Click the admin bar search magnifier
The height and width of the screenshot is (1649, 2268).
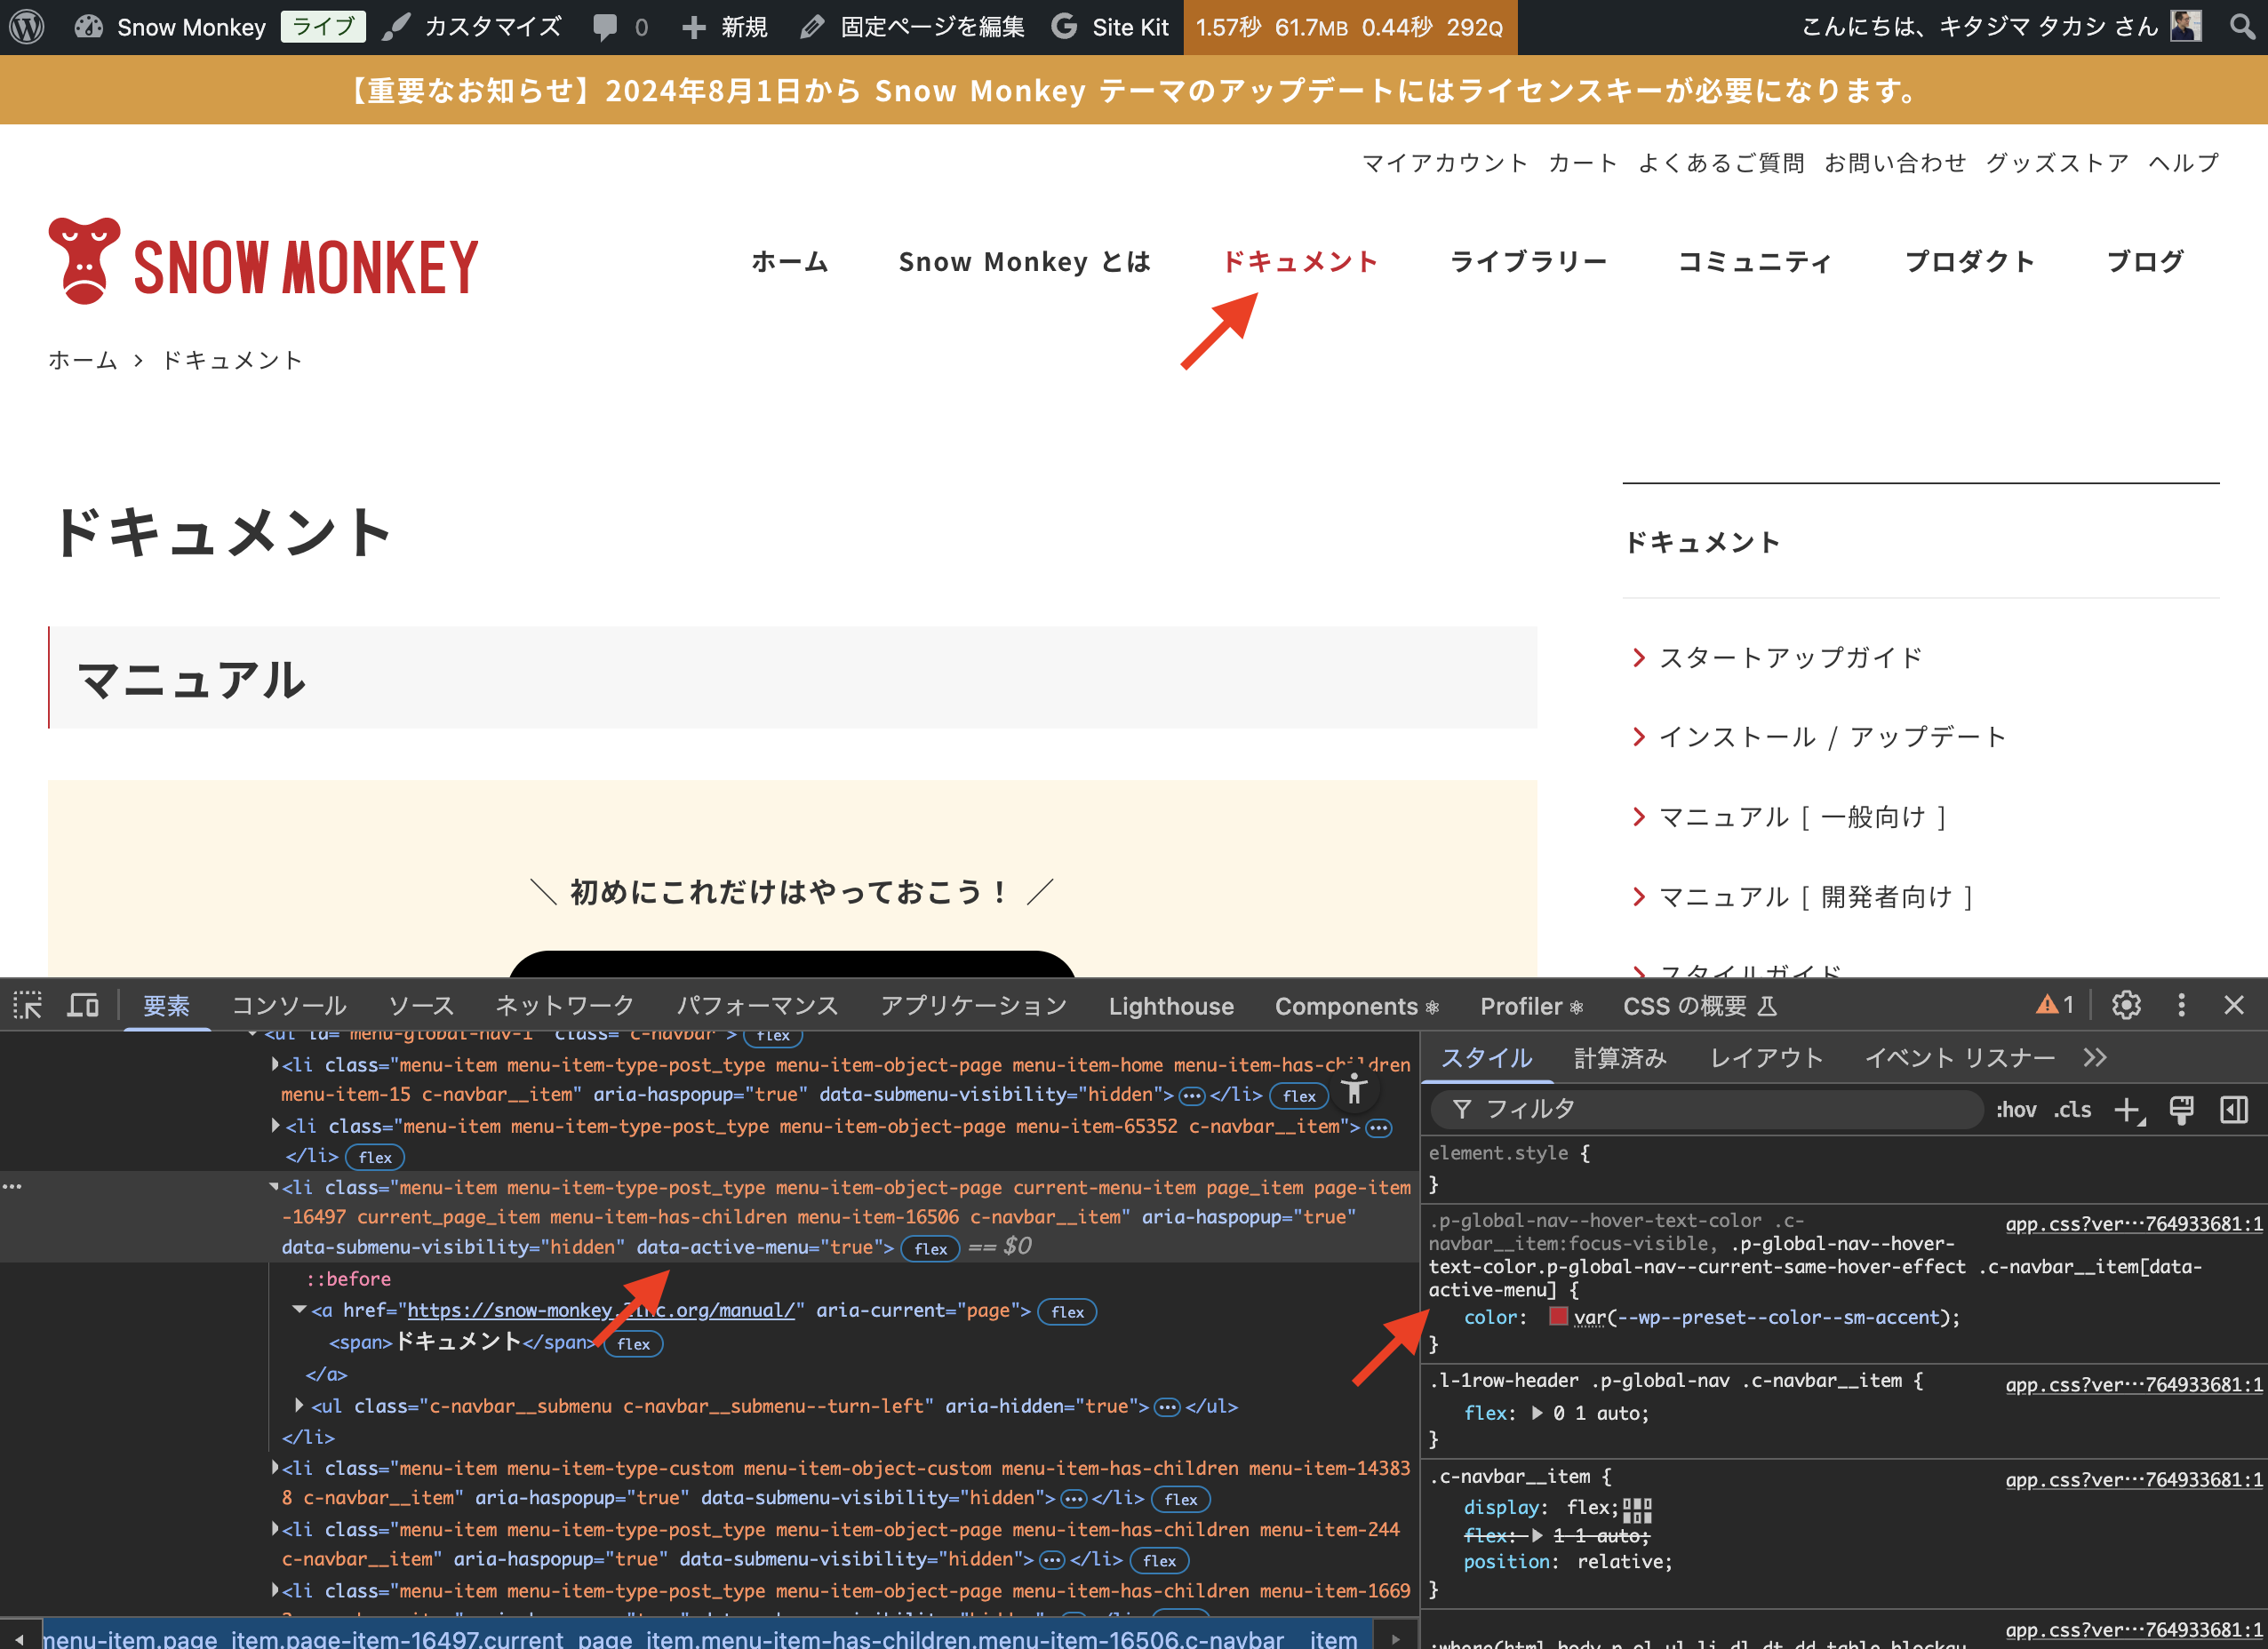pos(2243,27)
